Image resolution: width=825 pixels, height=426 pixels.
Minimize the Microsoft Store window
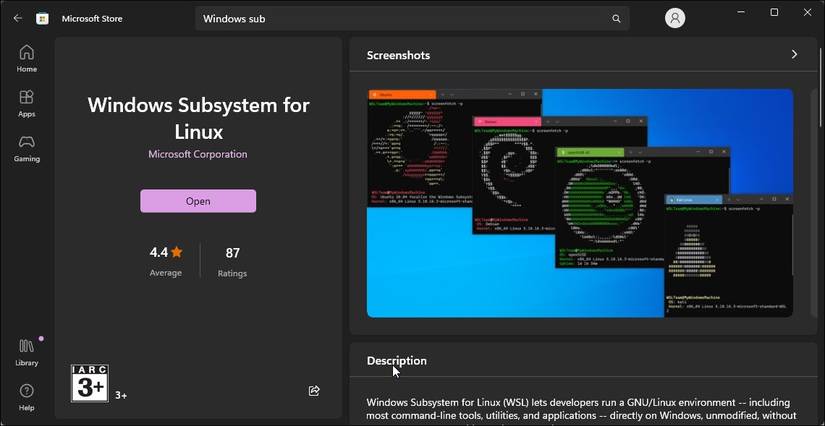coord(740,13)
